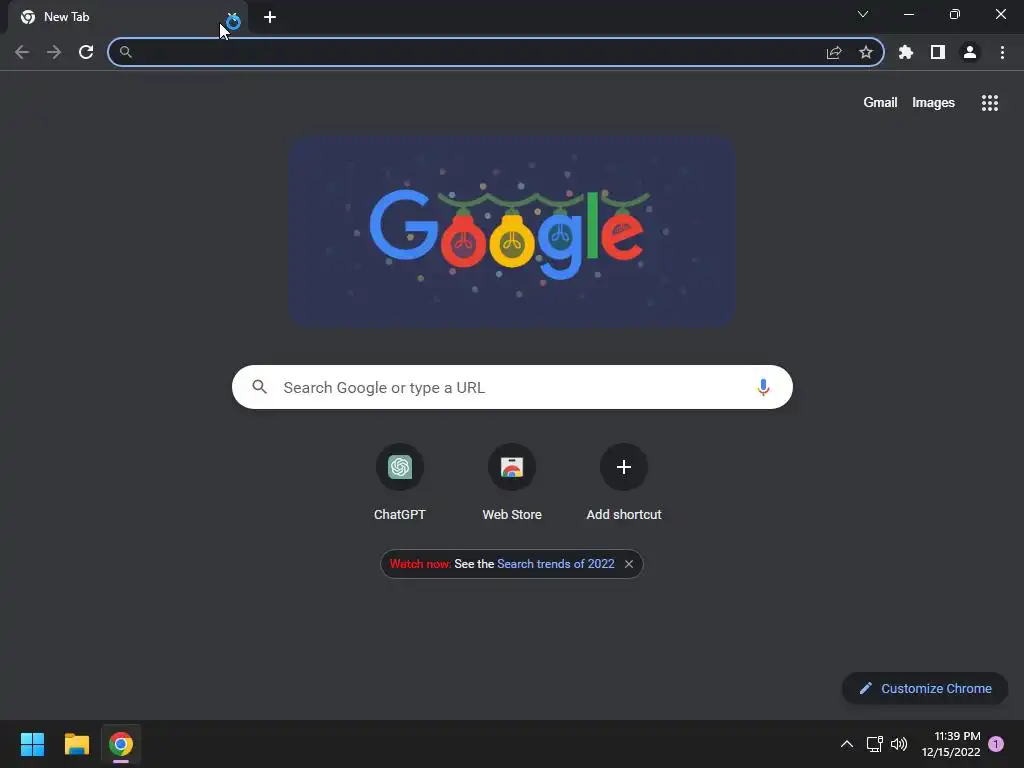Go back with the browser back arrow
The width and height of the screenshot is (1024, 768).
(x=22, y=52)
